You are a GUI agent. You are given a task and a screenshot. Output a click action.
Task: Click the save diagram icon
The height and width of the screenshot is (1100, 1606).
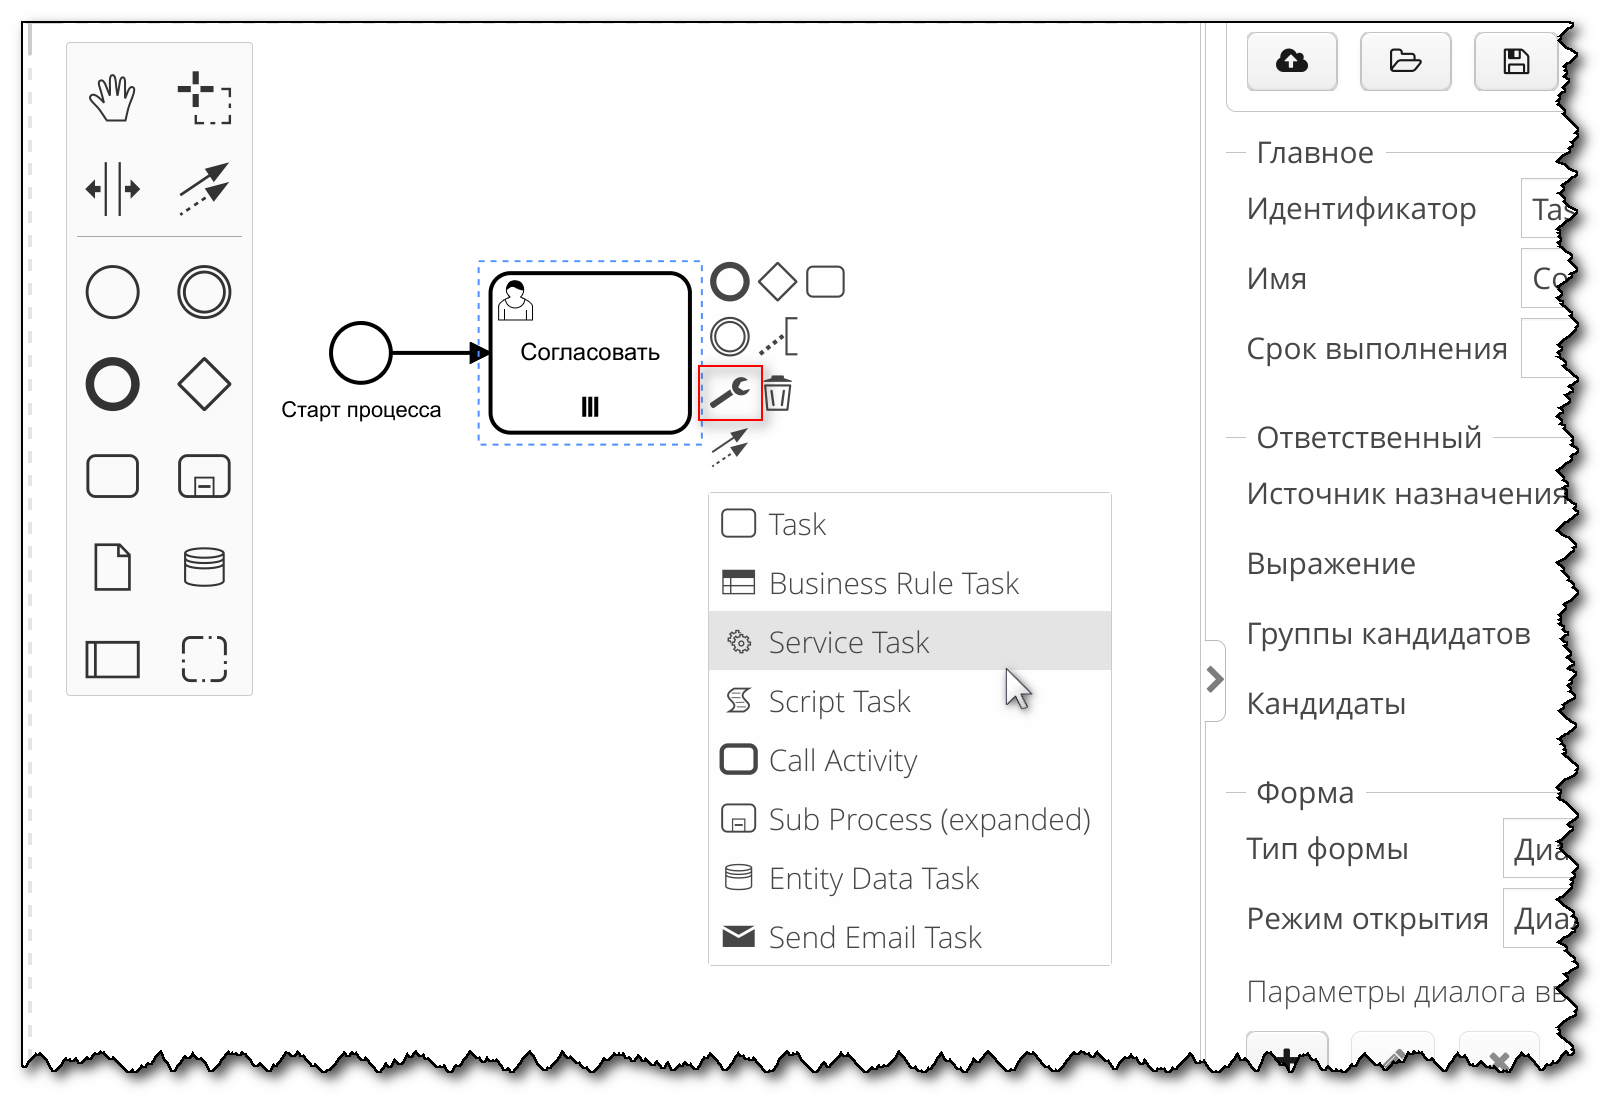tap(1516, 61)
